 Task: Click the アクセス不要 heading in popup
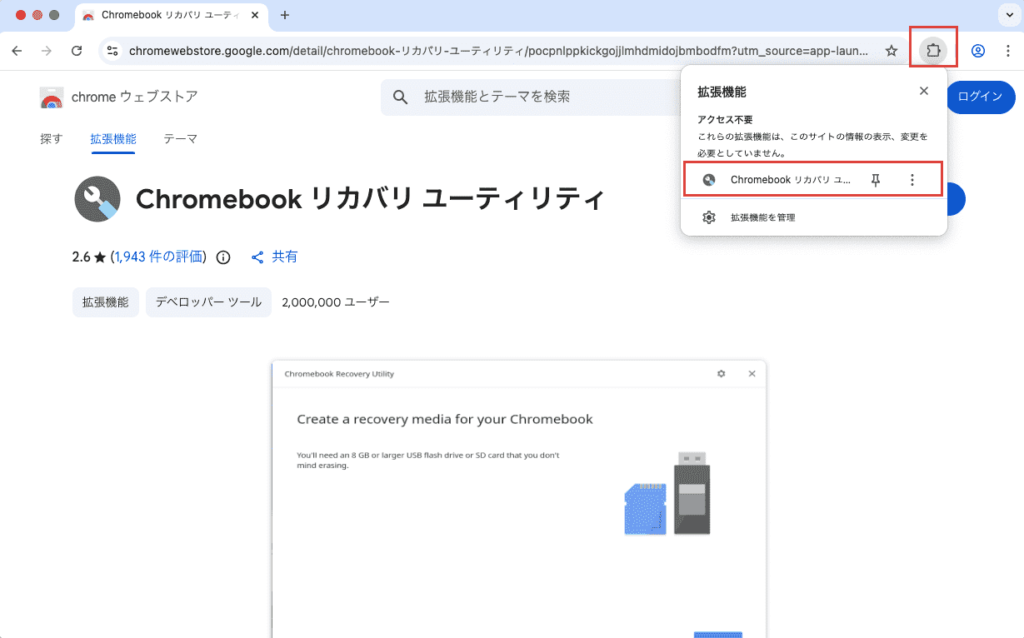click(725, 120)
